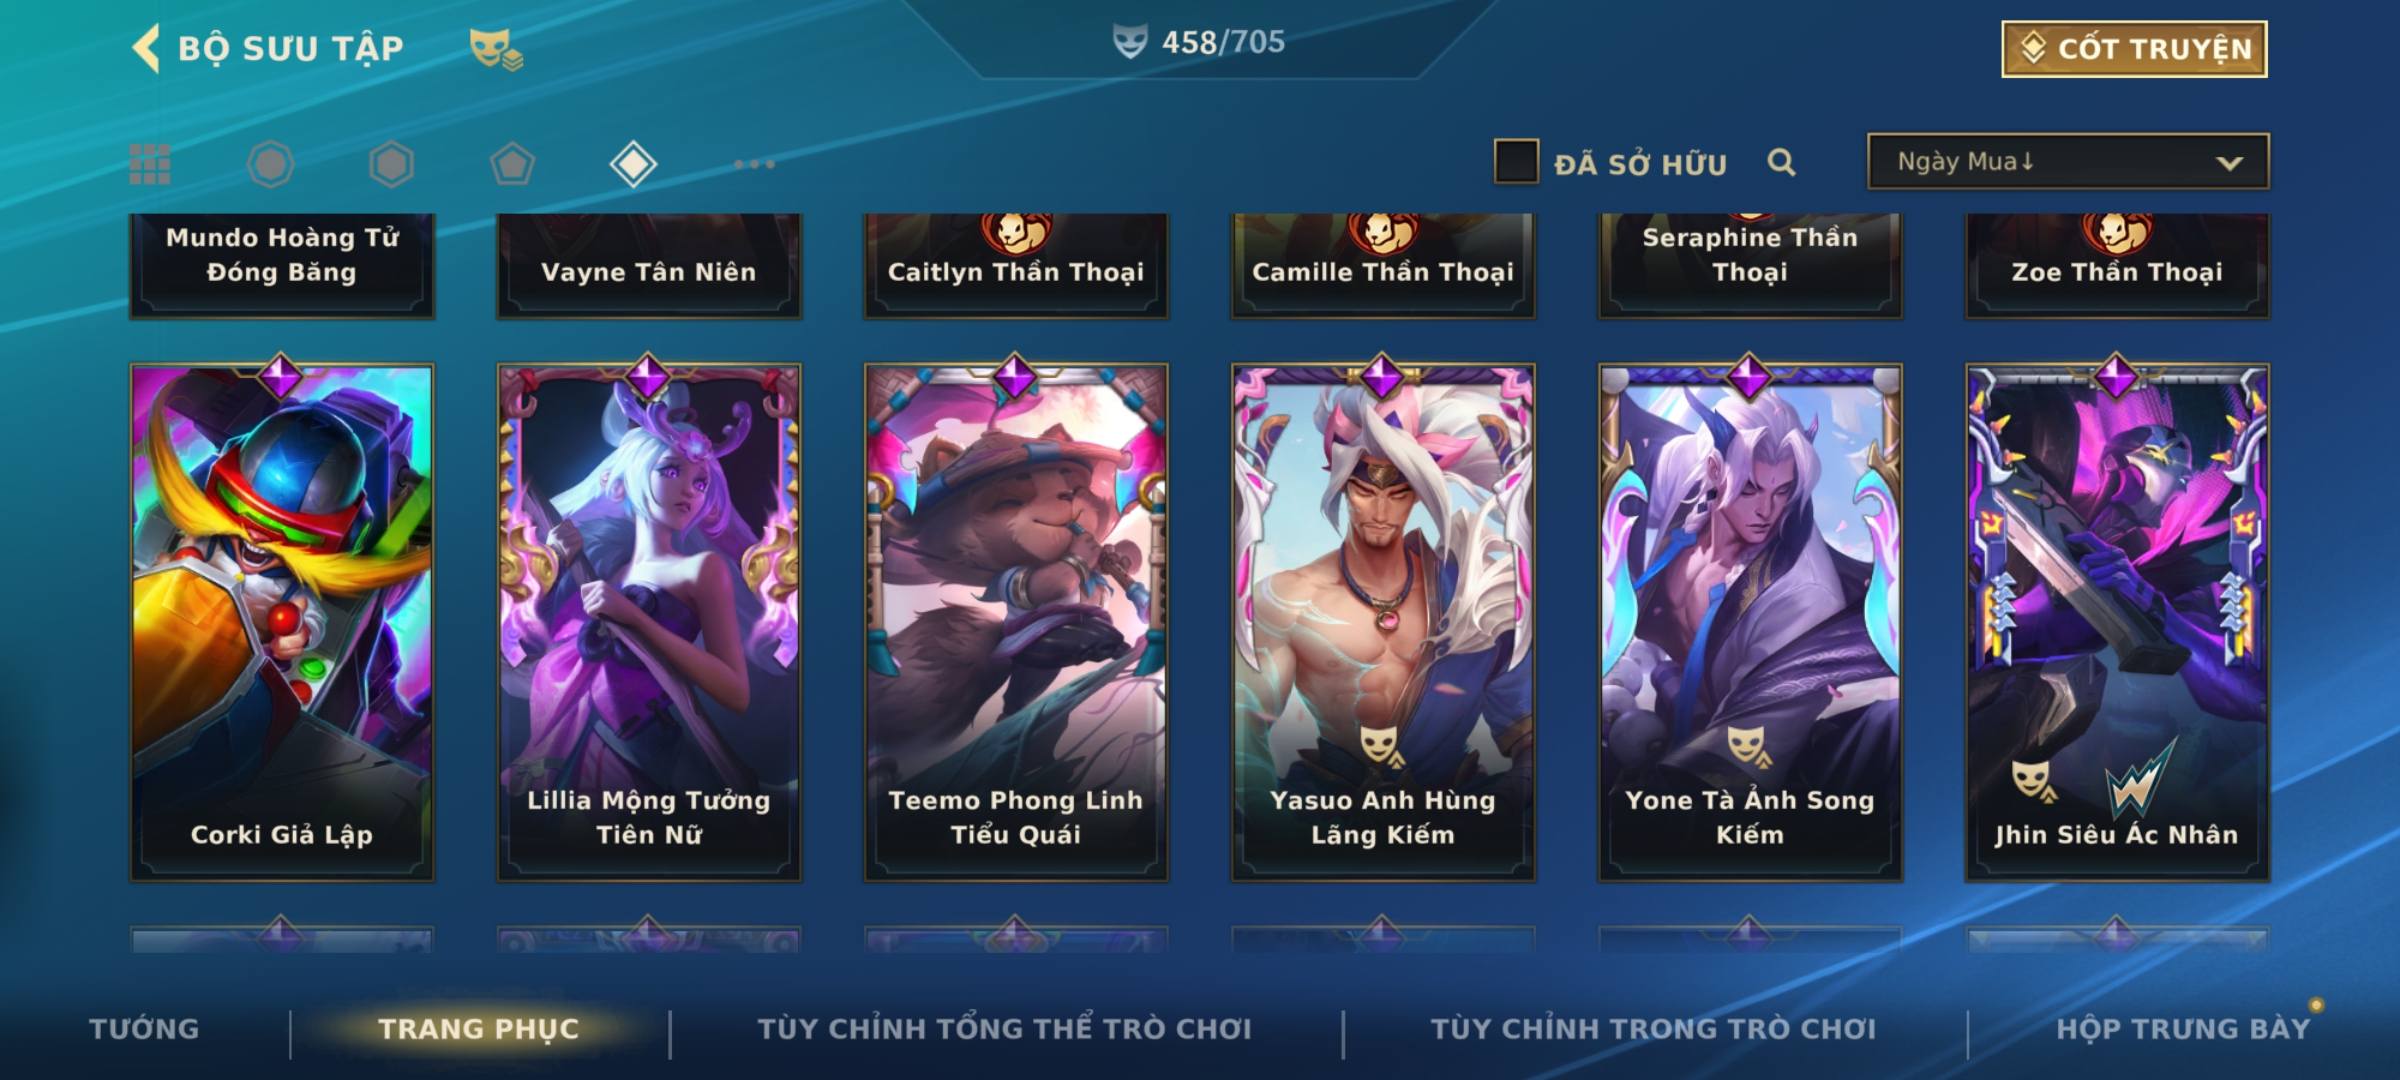Select the all-skins grid filter icon
2400x1080 pixels.
[x=150, y=164]
